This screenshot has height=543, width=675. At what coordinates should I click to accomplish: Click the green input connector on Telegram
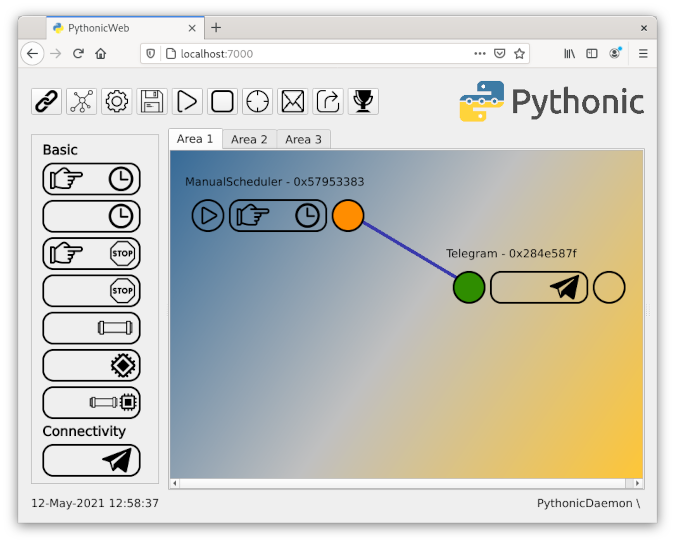coord(469,288)
